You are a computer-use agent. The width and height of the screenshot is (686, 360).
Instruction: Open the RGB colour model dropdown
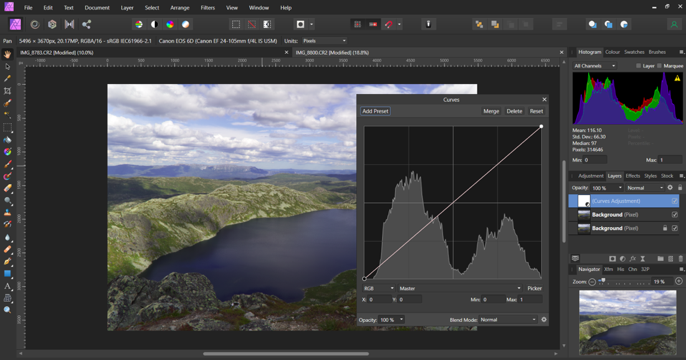pyautogui.click(x=379, y=288)
